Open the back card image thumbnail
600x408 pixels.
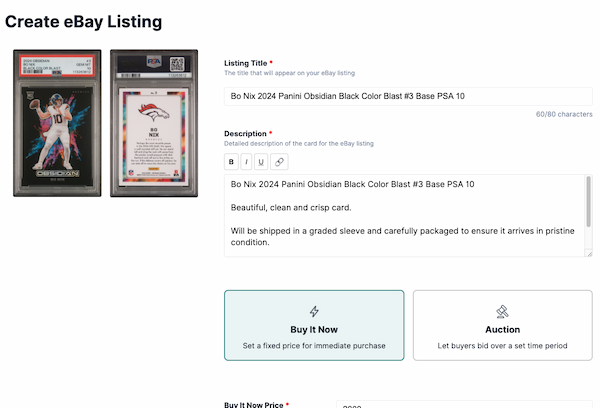coord(154,123)
